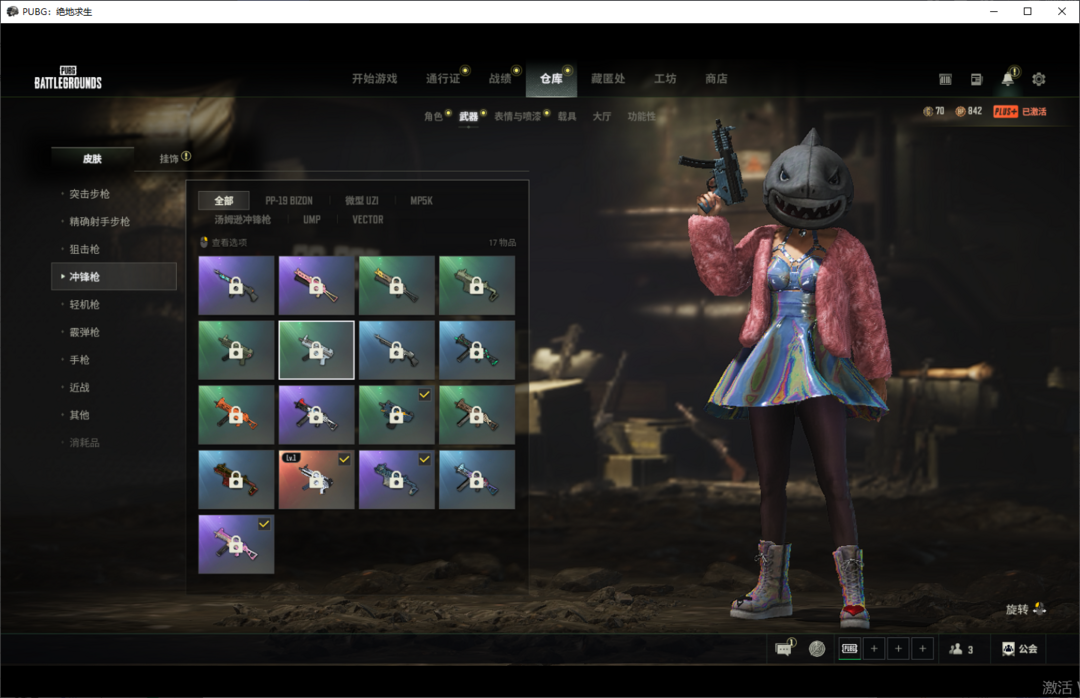The height and width of the screenshot is (698, 1080).
Task: Click the last empty plus party slot
Action: pyautogui.click(x=922, y=648)
